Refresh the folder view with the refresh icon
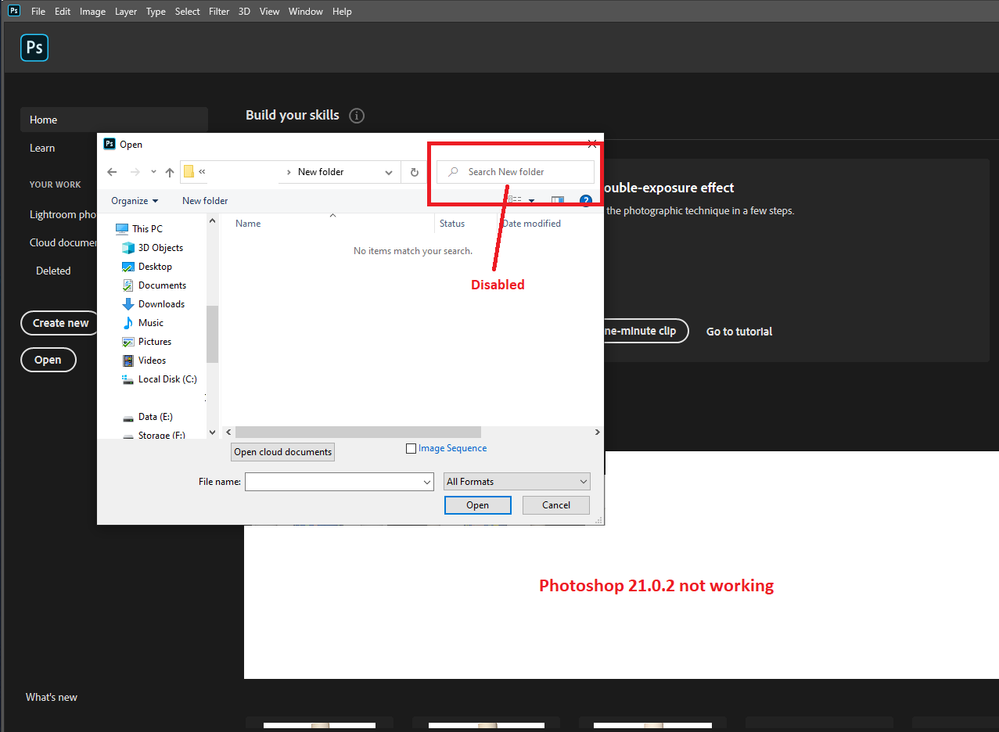Viewport: 999px width, 732px height. point(414,172)
